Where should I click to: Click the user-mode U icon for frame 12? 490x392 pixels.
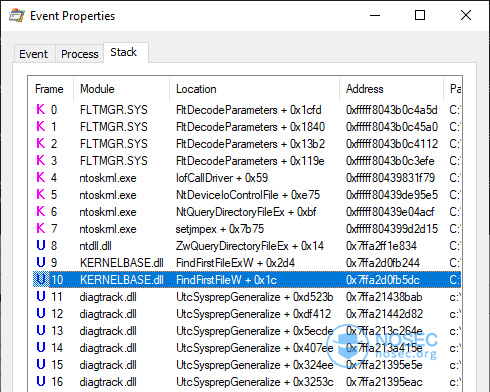pos(41,313)
